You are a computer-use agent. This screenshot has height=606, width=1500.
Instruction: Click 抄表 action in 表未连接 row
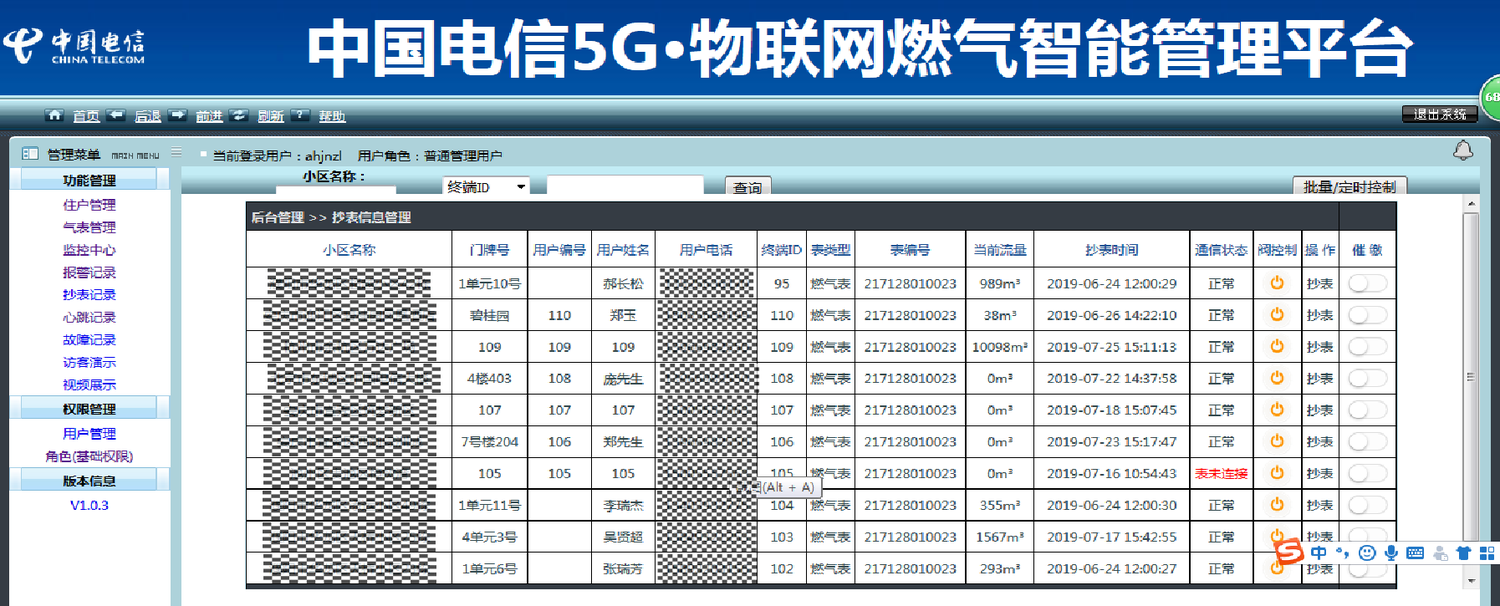click(x=1320, y=473)
